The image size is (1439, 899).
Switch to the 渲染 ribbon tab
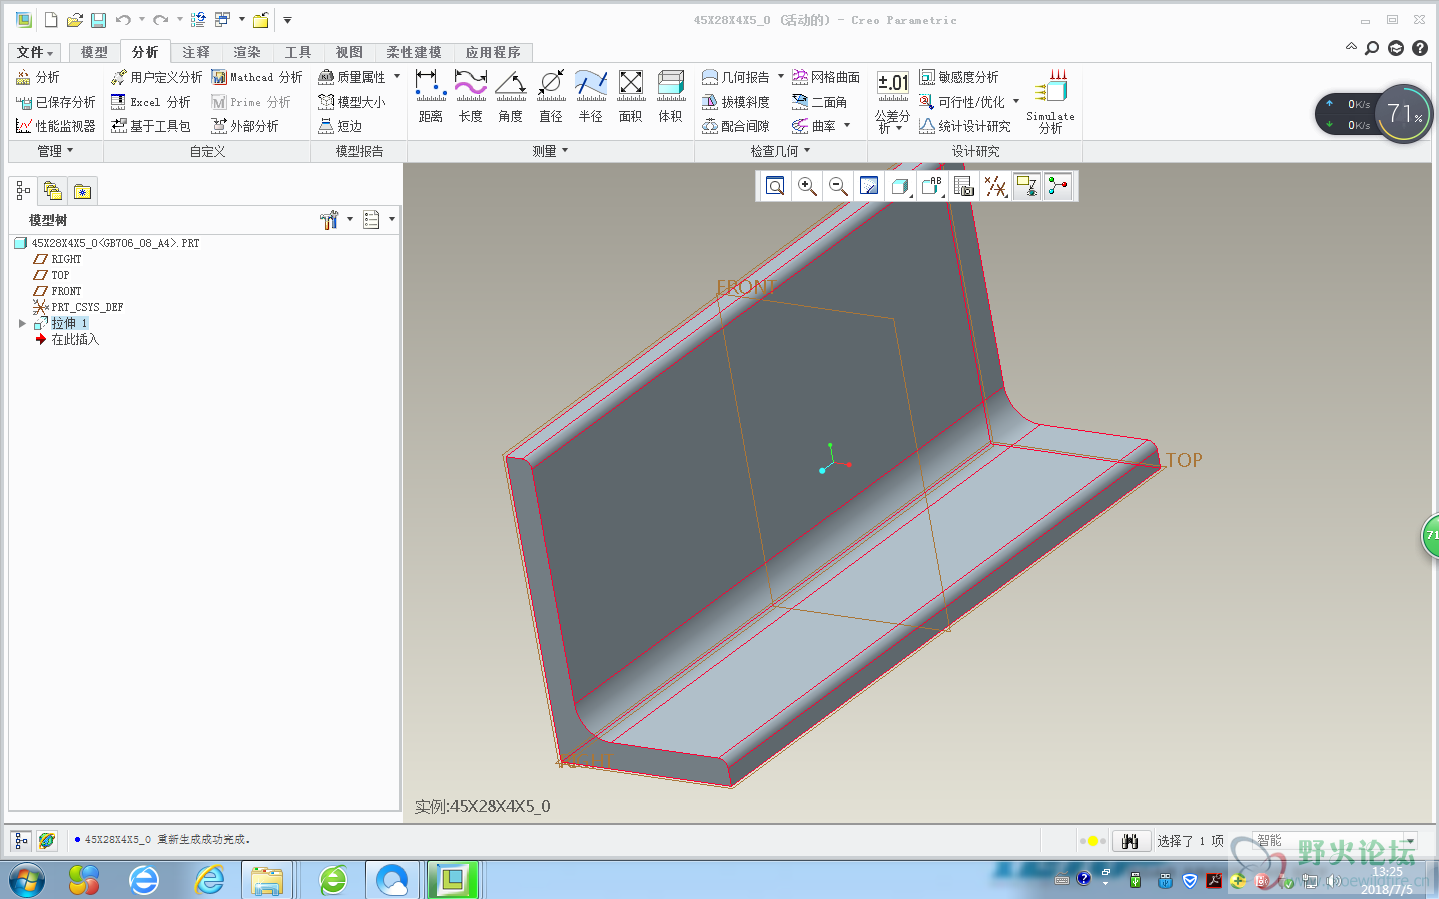[247, 52]
